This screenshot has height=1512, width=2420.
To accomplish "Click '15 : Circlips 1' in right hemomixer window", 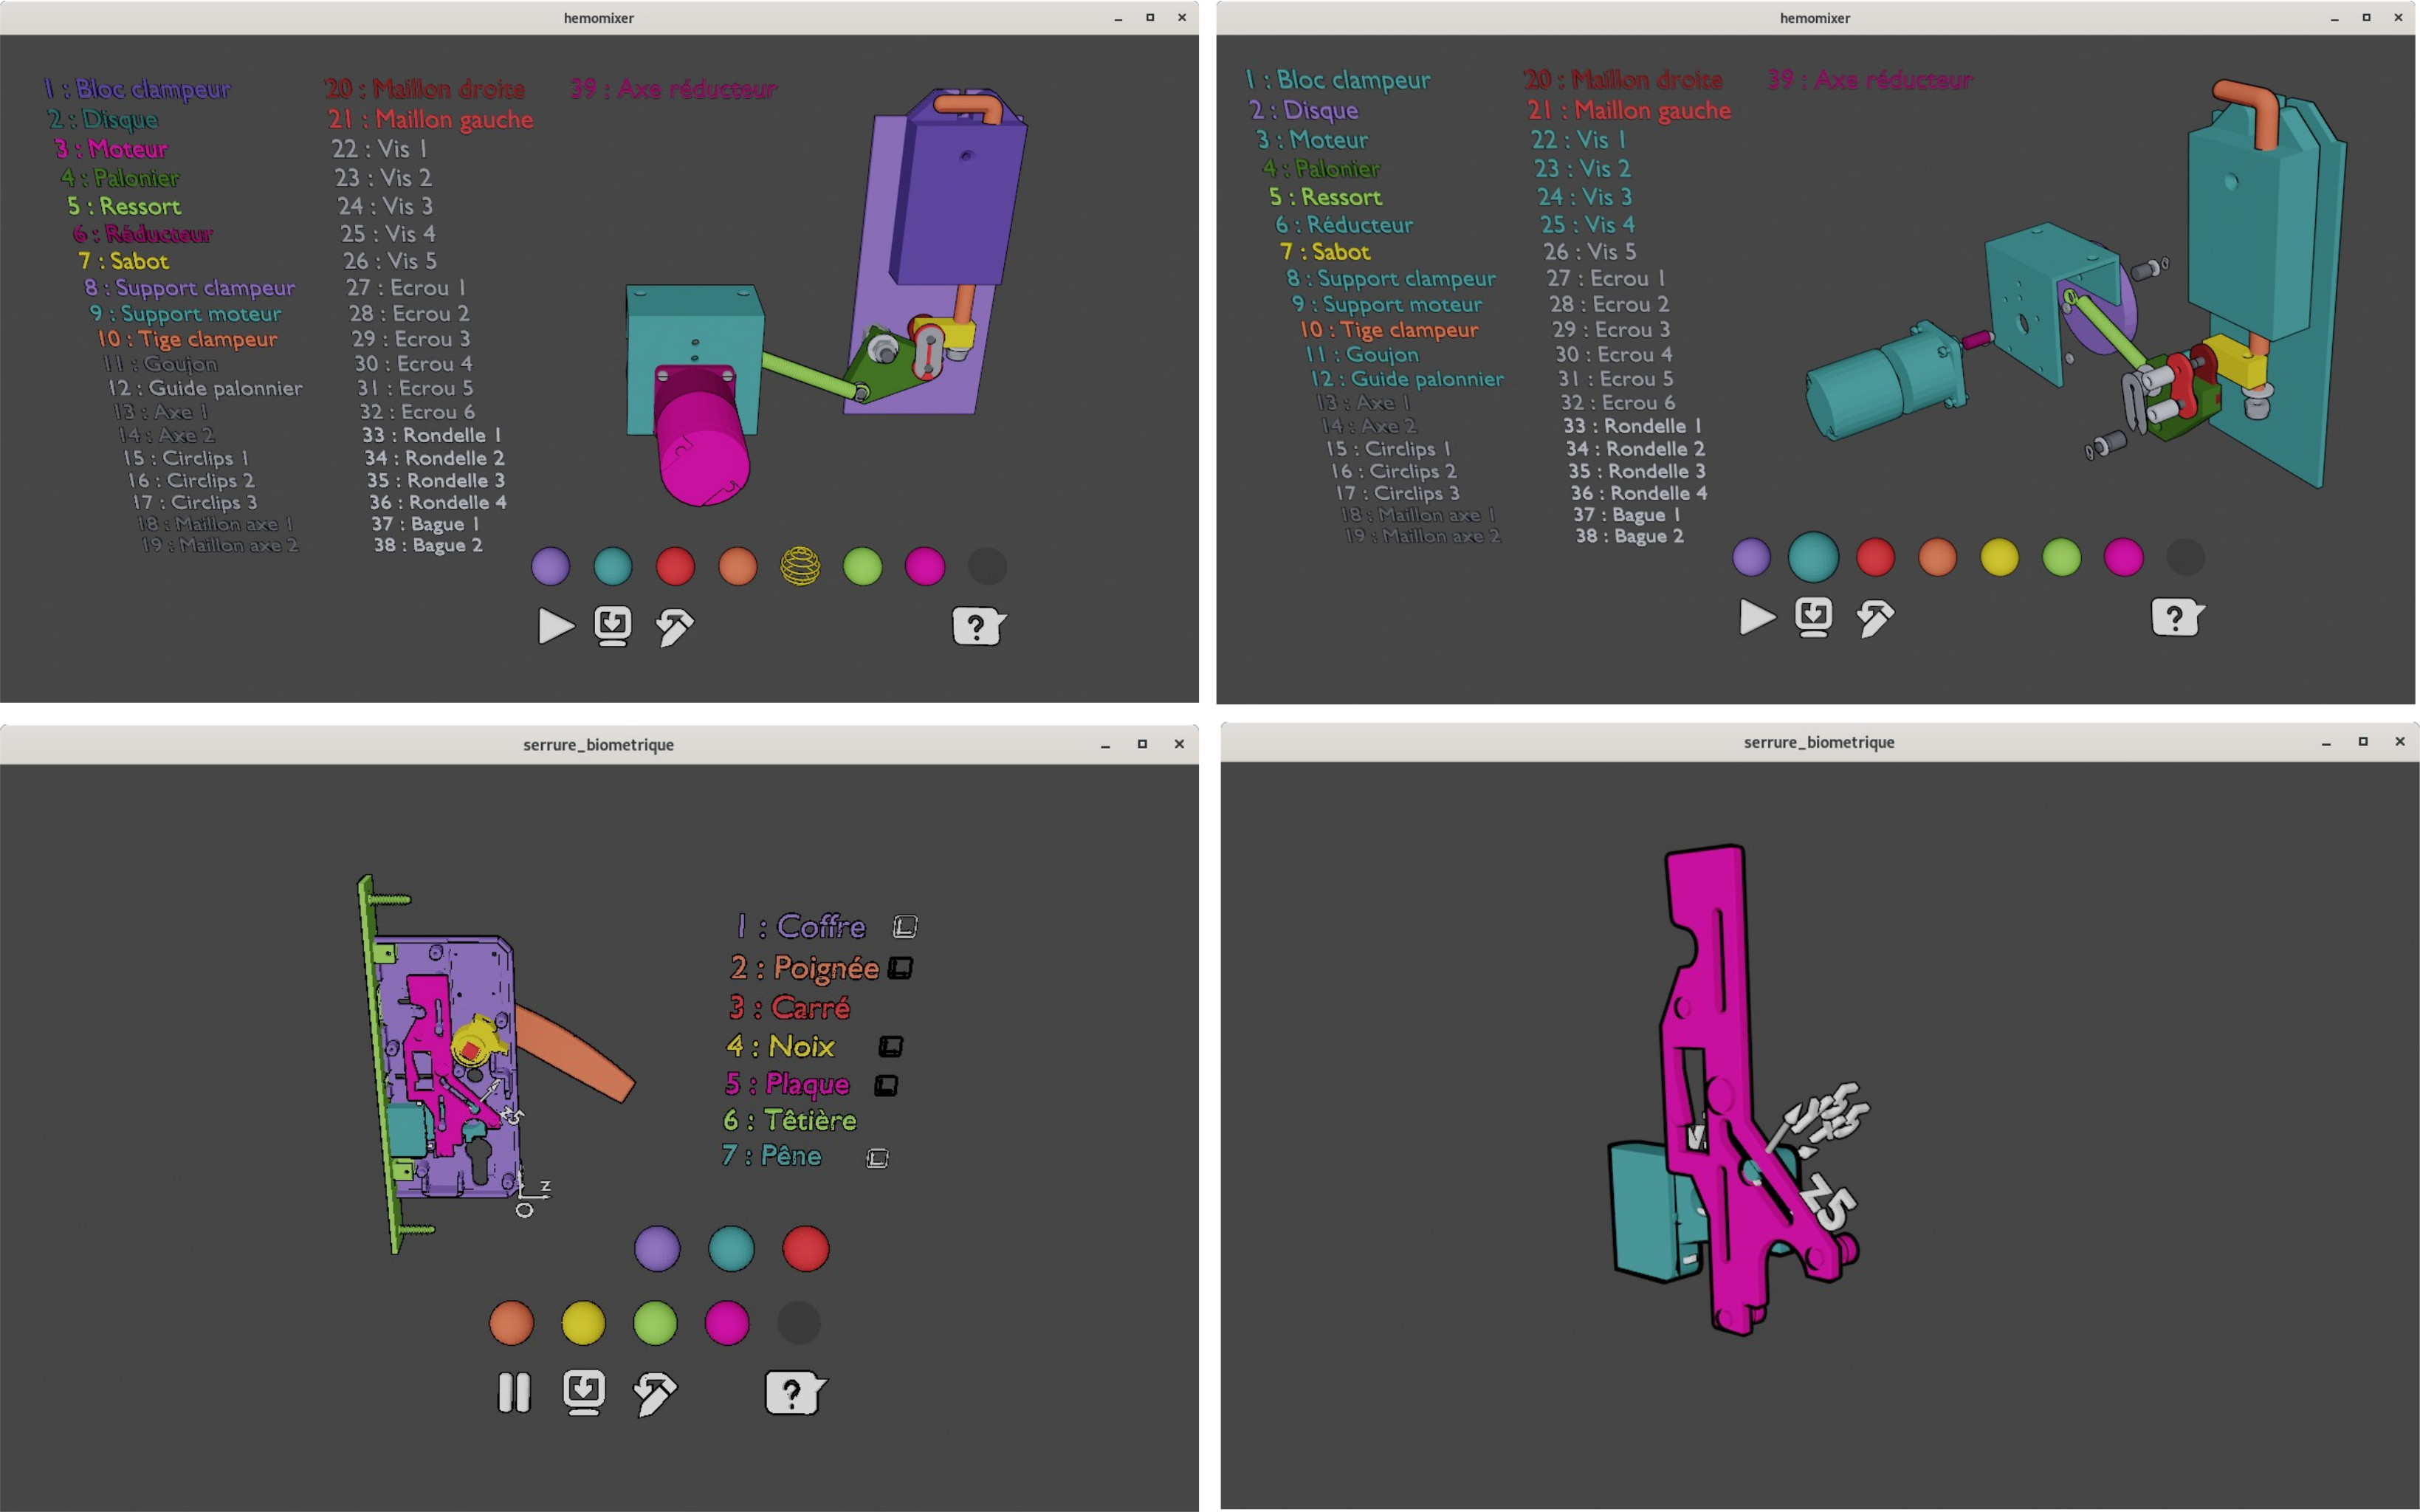I will click(1388, 449).
